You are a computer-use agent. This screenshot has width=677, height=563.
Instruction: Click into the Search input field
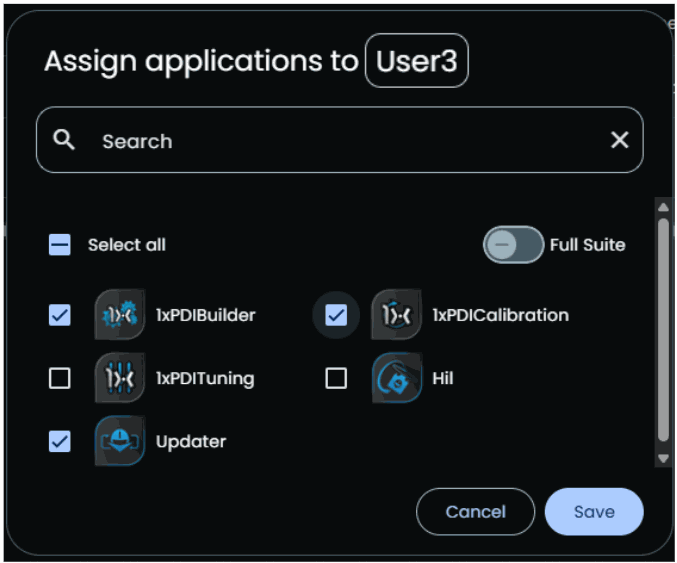[340, 141]
